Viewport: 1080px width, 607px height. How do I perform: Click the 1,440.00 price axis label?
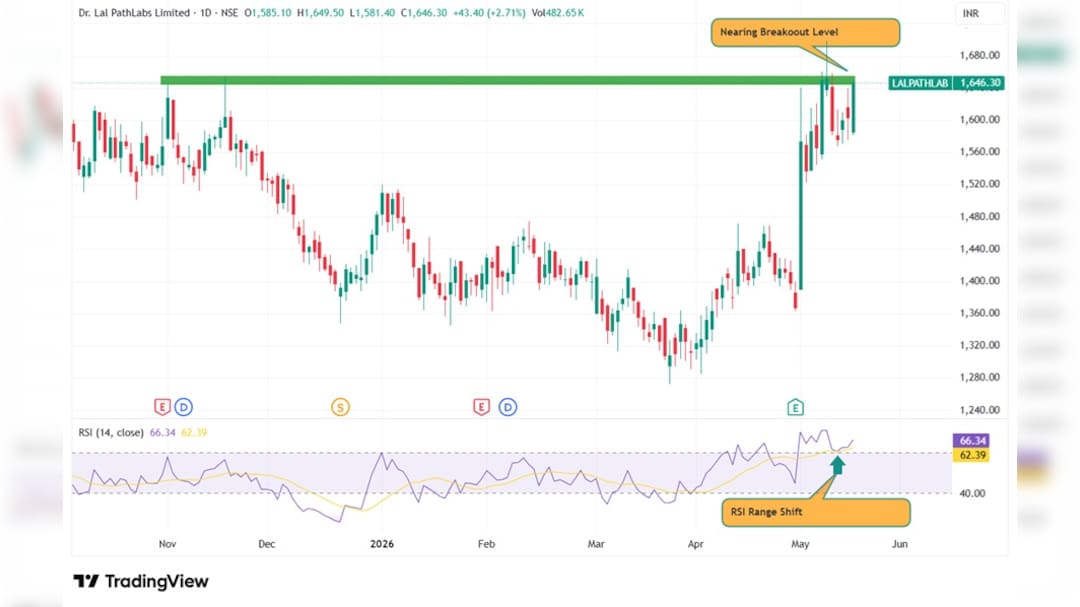[x=979, y=249]
